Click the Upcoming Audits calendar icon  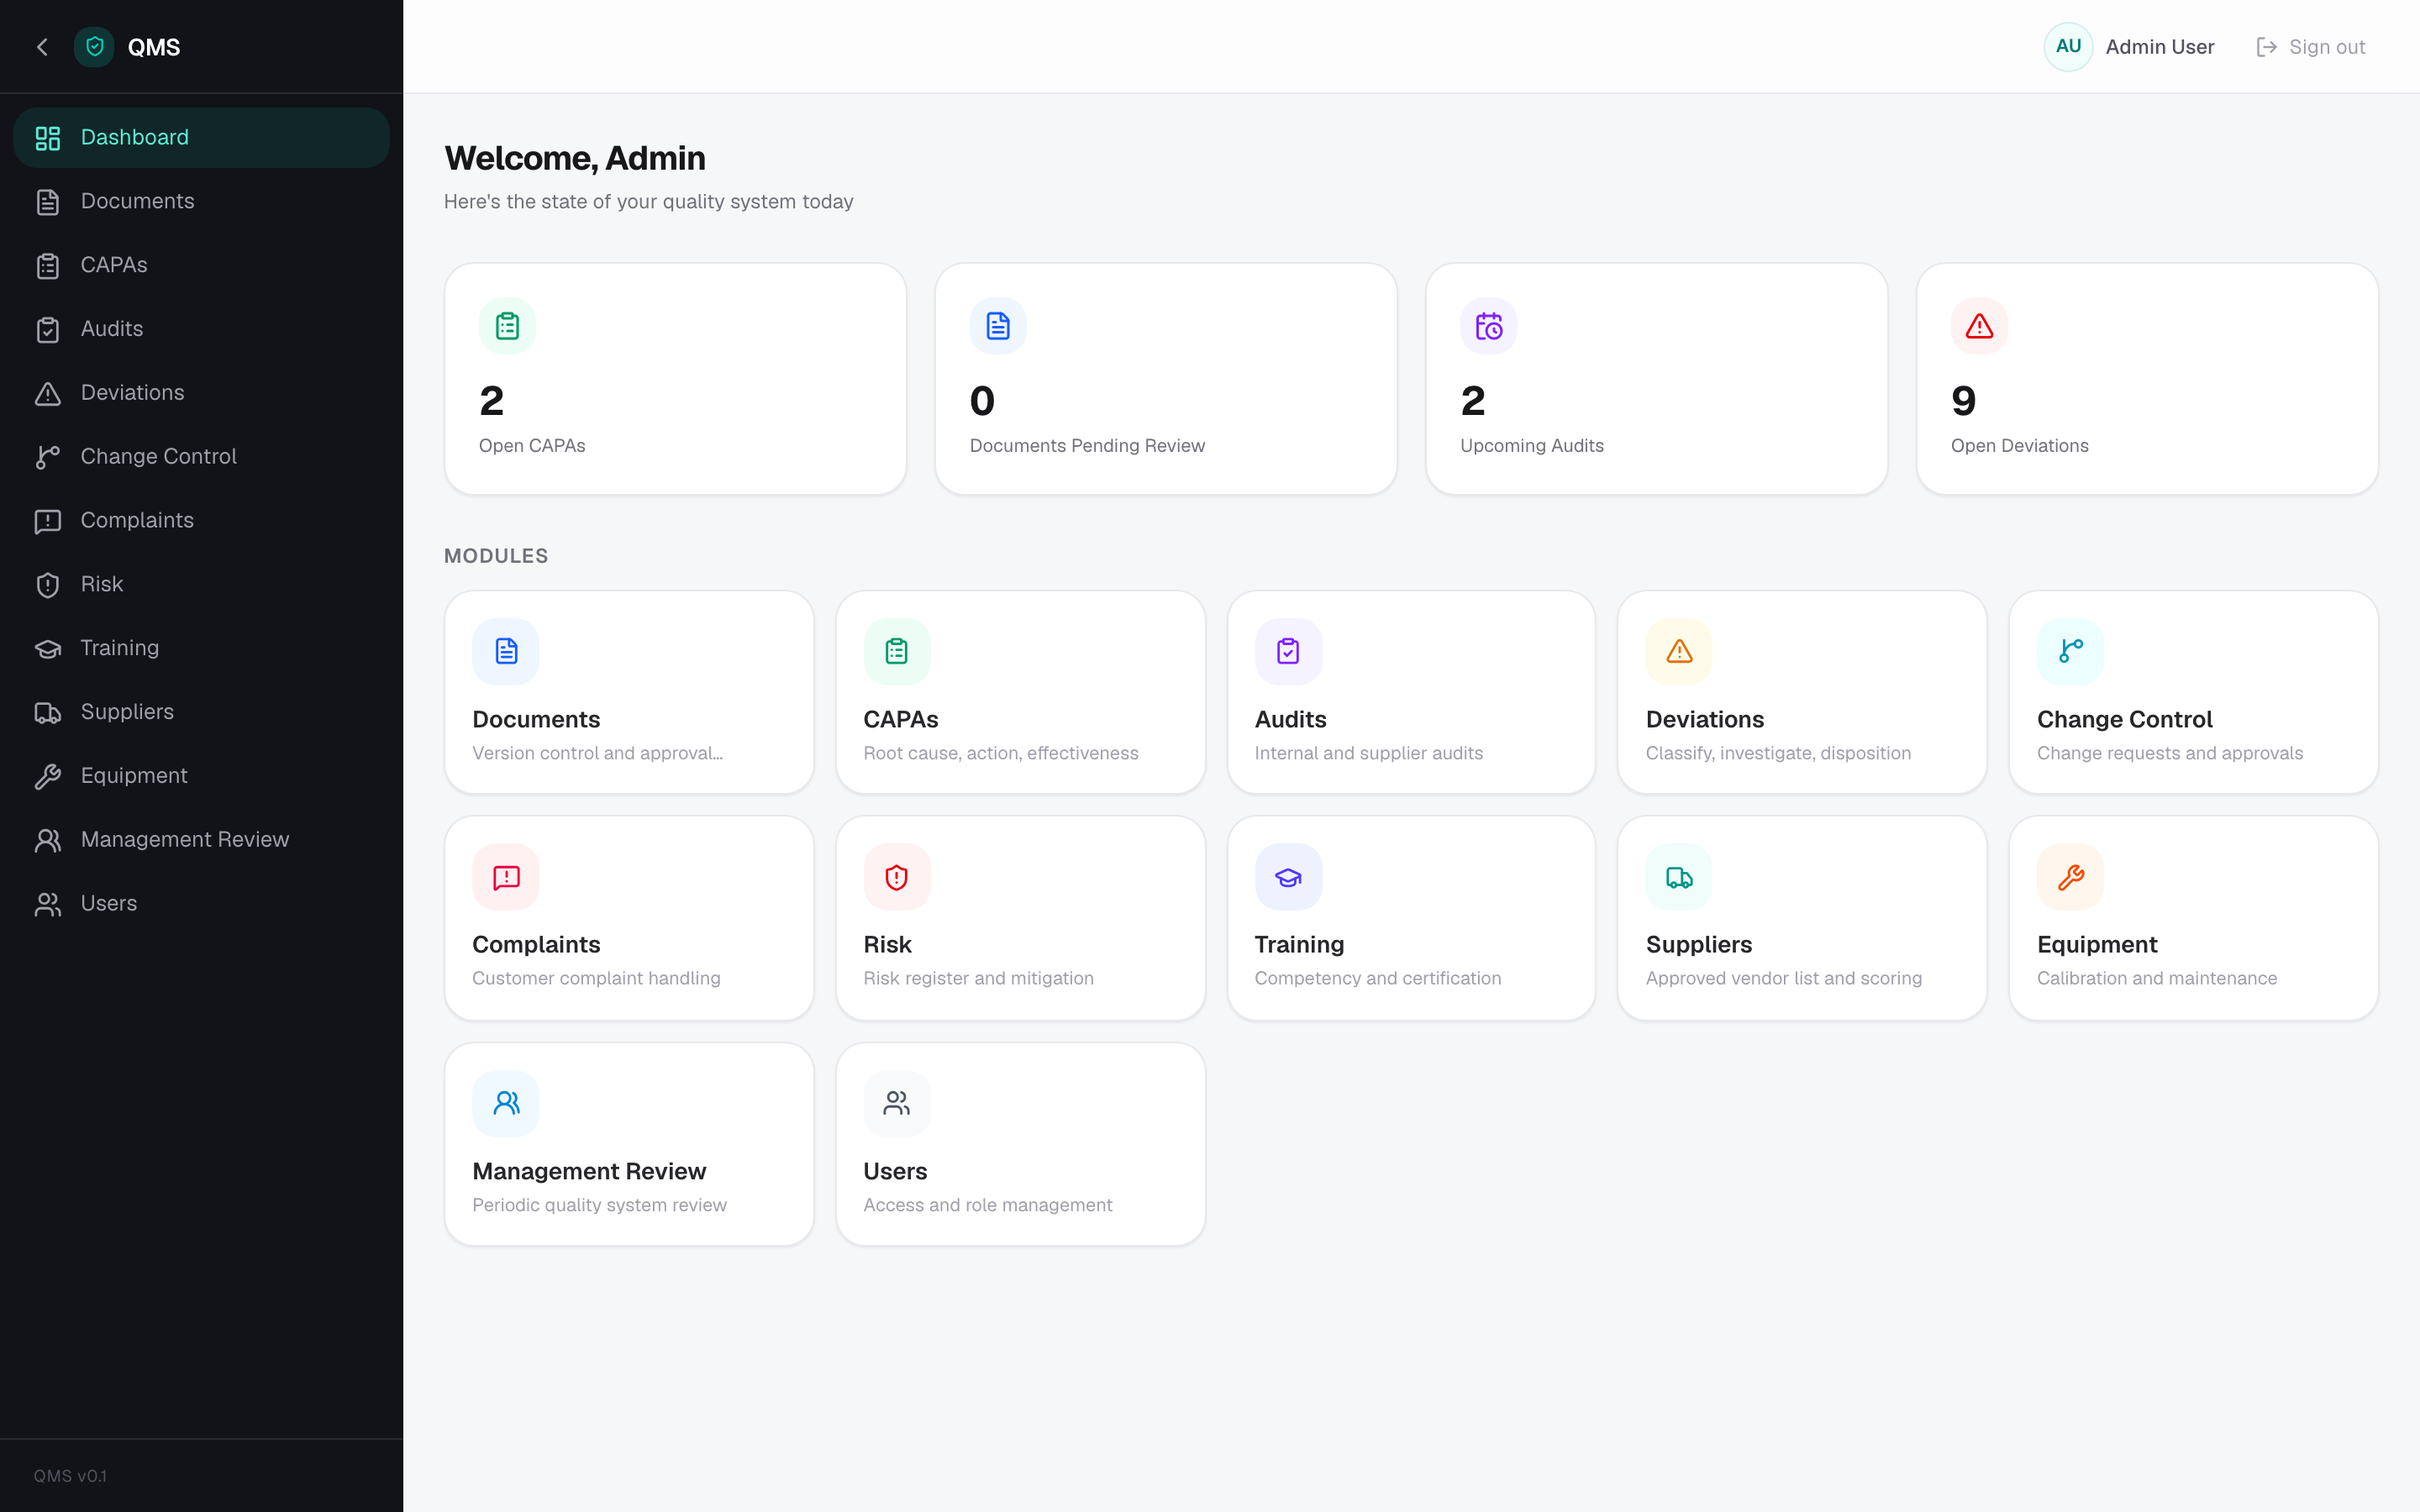(x=1488, y=326)
